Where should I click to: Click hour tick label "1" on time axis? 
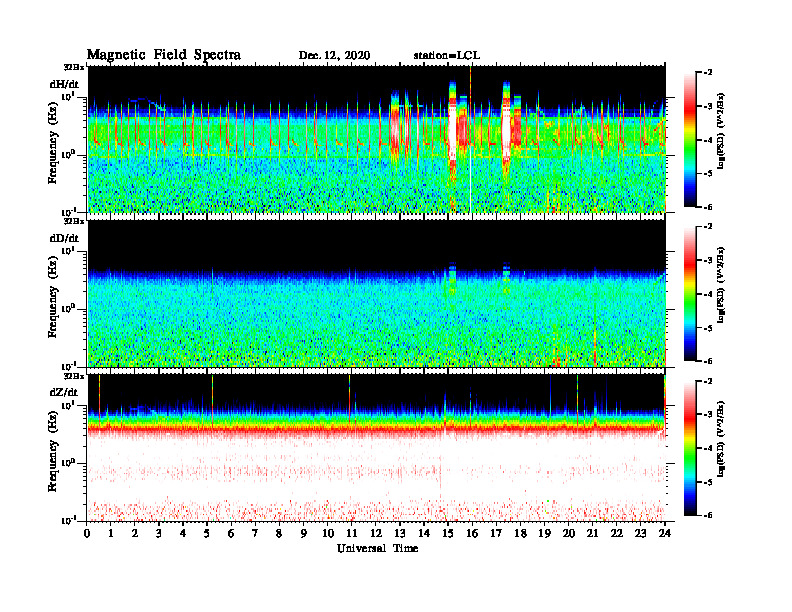(x=111, y=534)
